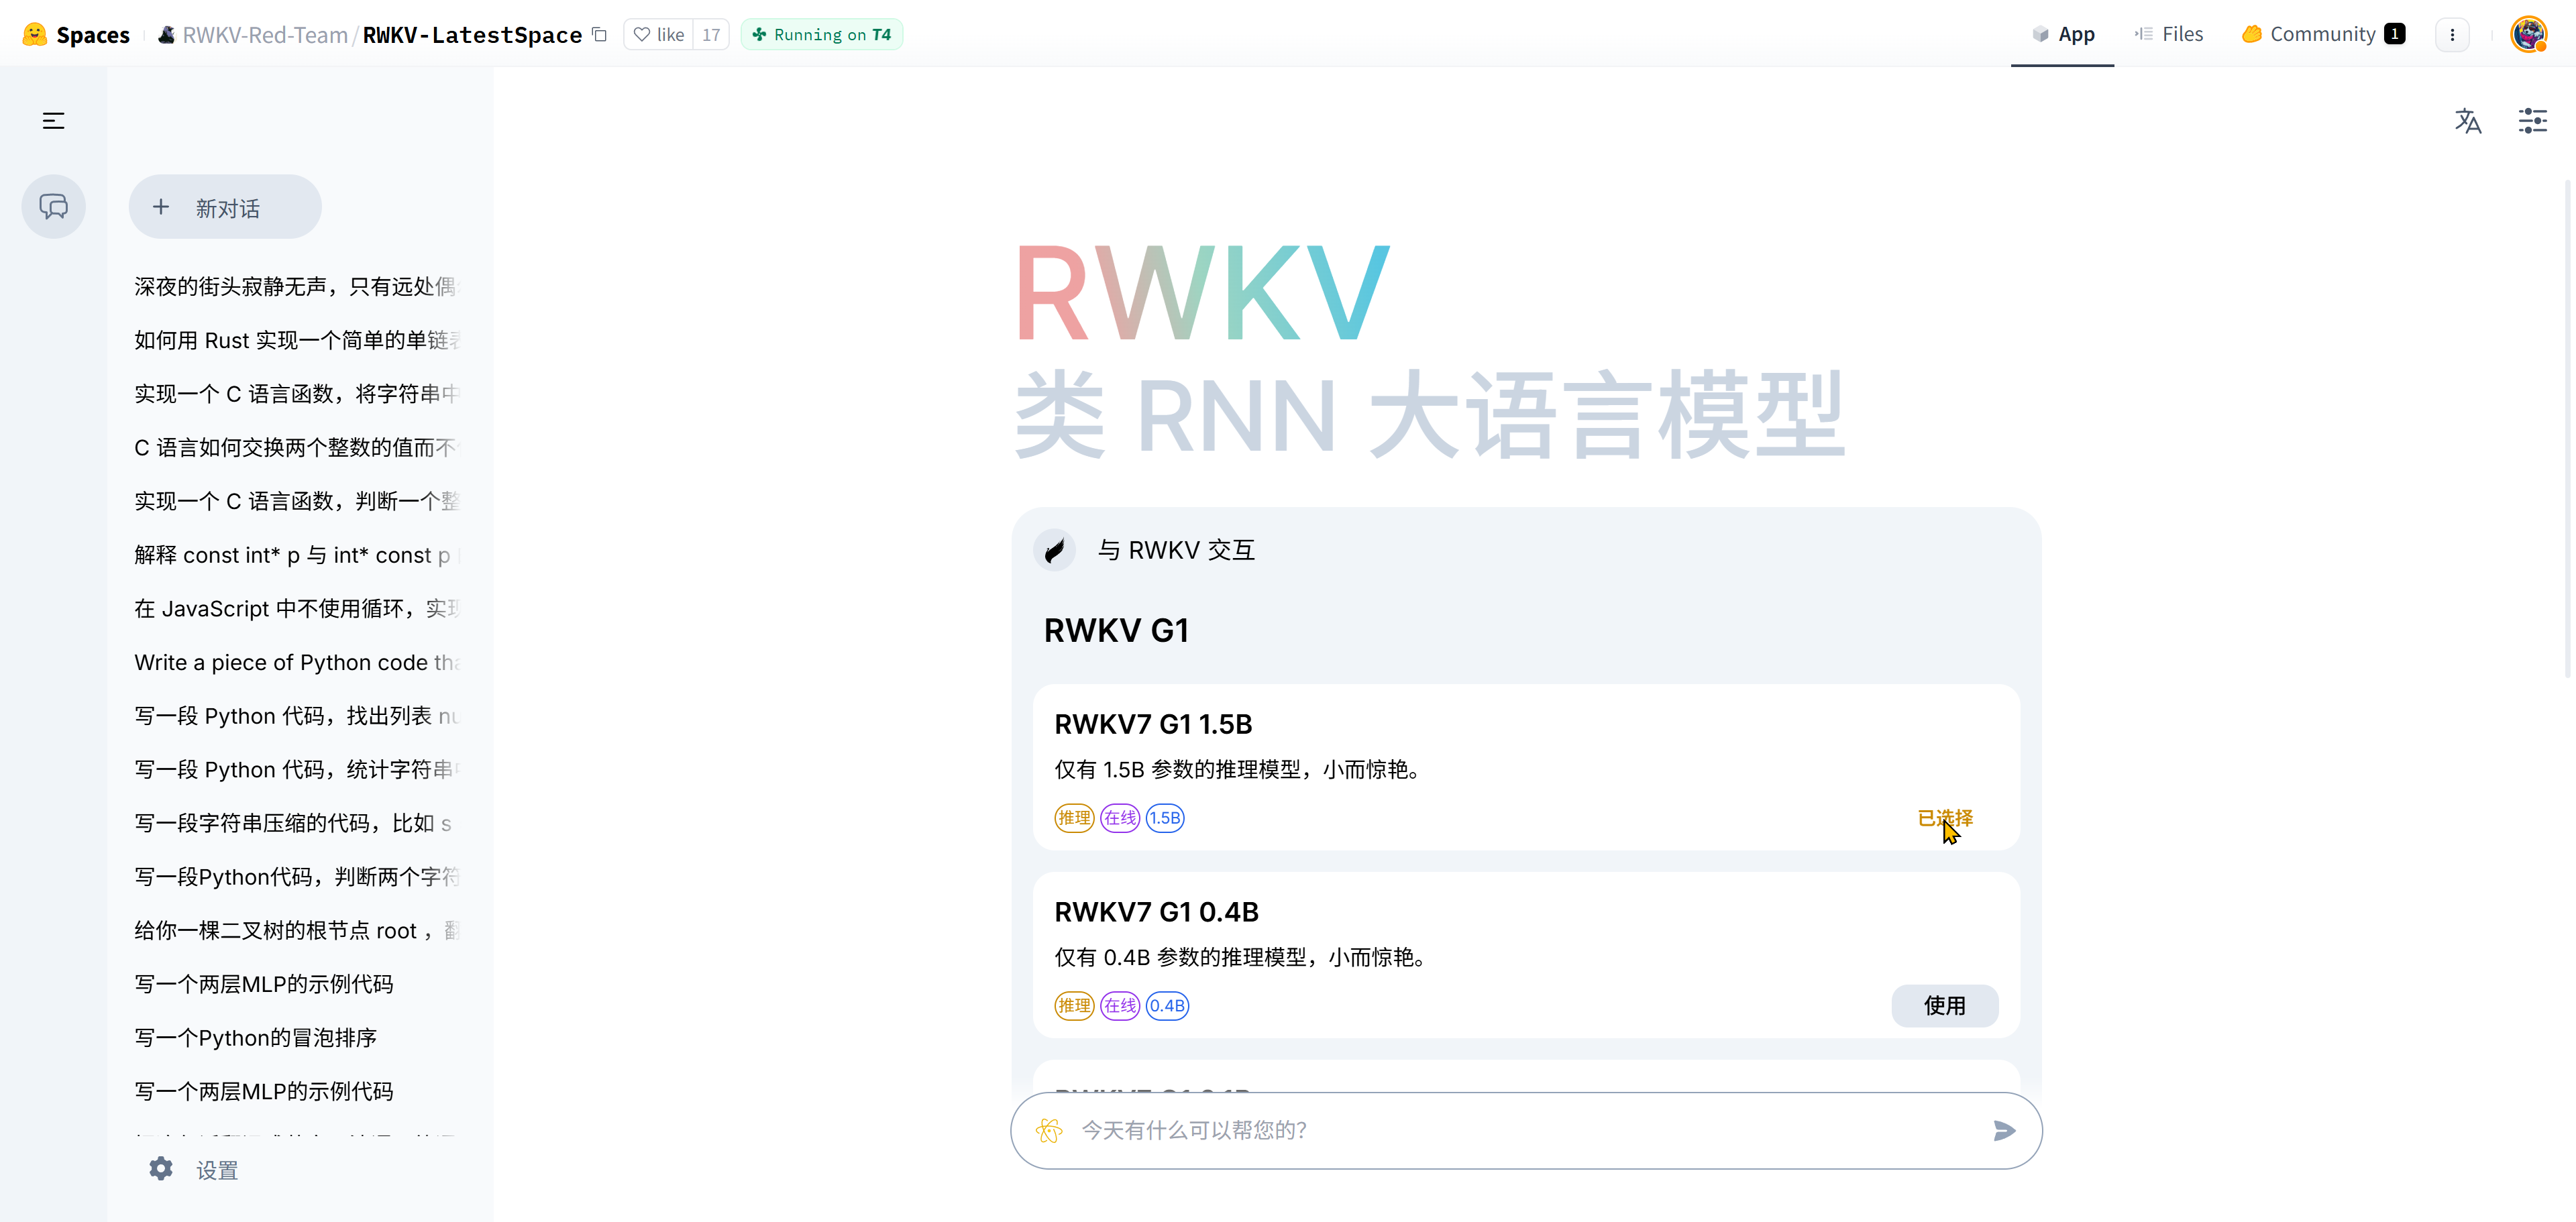Open the Community tab

2321,34
